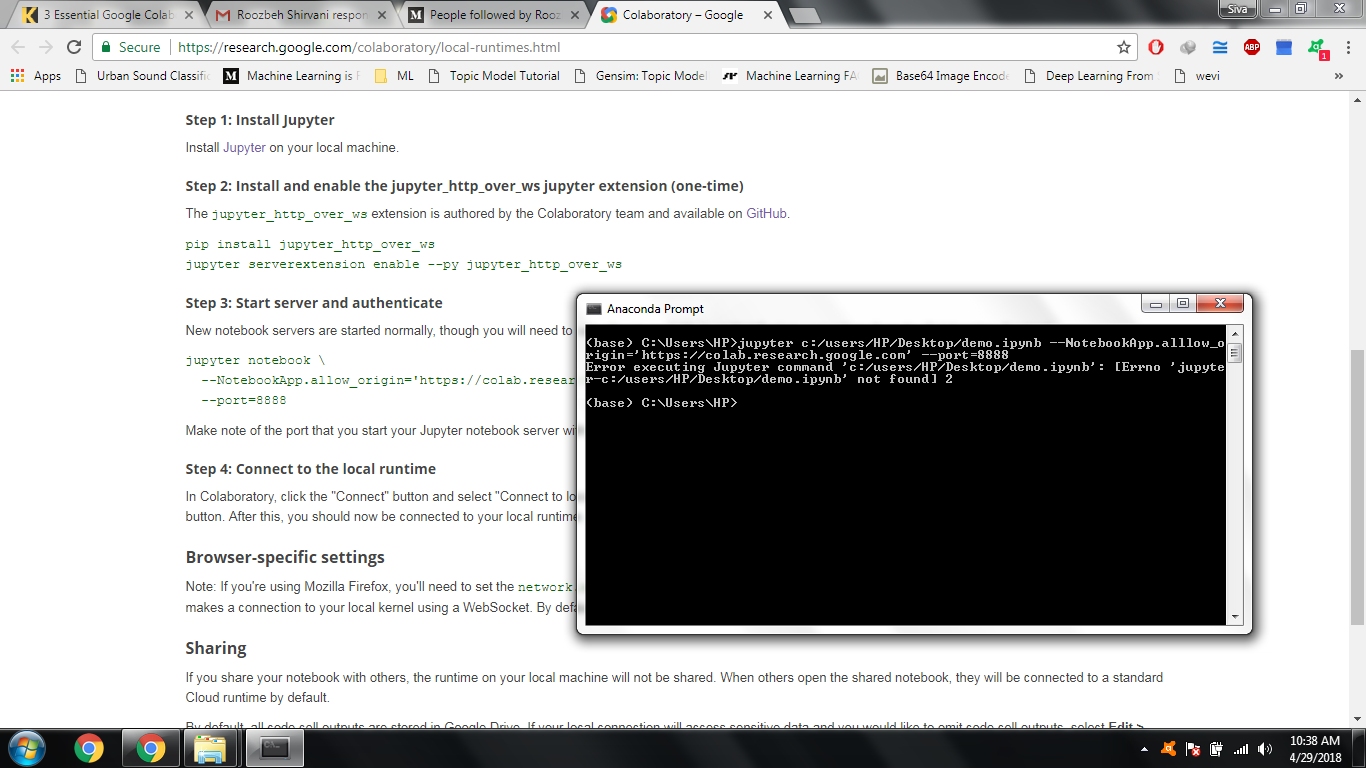
Task: Click the 'Browser-specific settings' heading
Action: coord(285,557)
